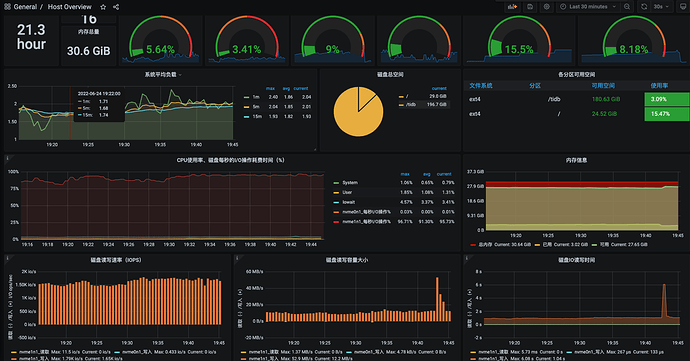The width and height of the screenshot is (690, 361).
Task: Click the 24.52 GiB available space cell
Action: pyautogui.click(x=604, y=114)
